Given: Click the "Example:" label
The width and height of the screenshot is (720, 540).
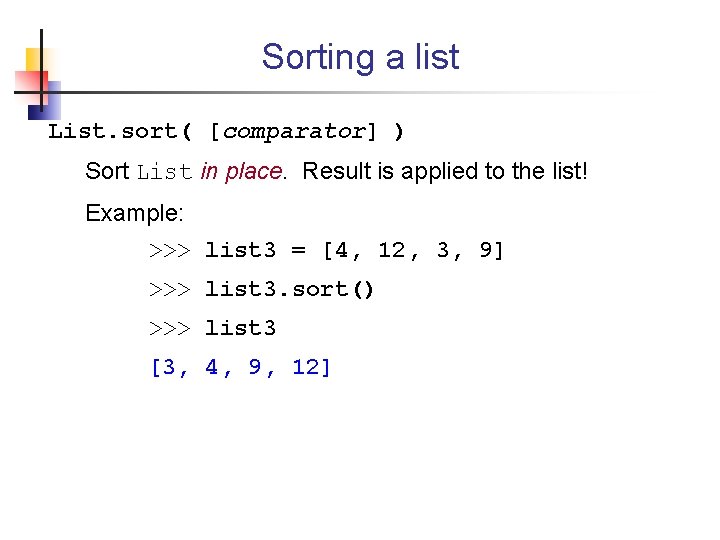Looking at the screenshot, I should pyautogui.click(x=135, y=212).
